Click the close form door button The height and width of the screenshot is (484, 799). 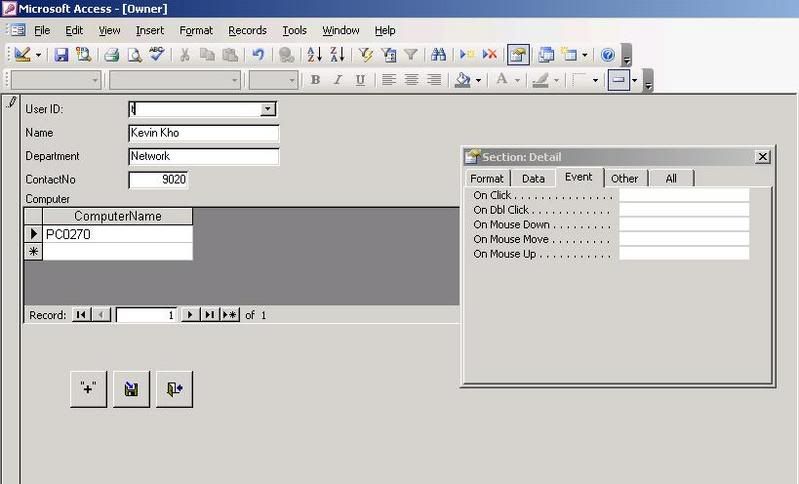pos(174,389)
